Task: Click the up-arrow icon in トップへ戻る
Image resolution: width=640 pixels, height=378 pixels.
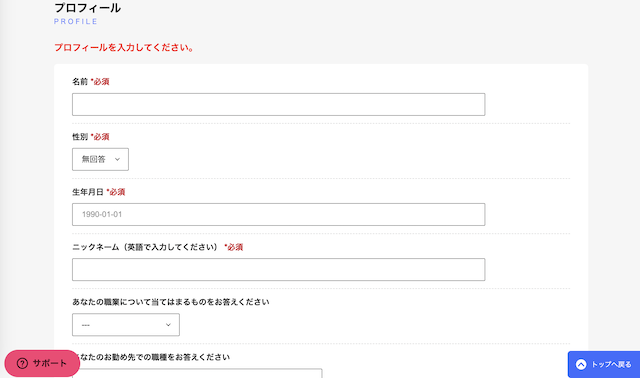Action: [581, 365]
